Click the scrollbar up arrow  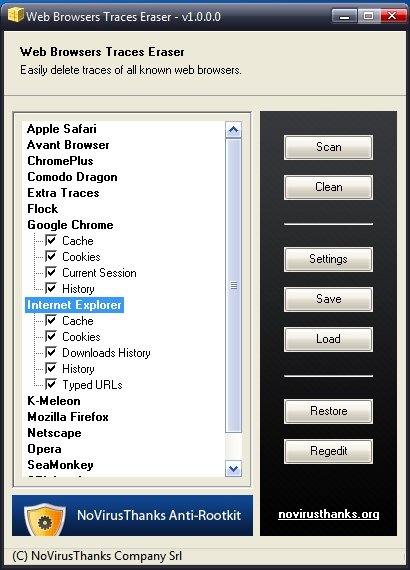pyautogui.click(x=233, y=129)
